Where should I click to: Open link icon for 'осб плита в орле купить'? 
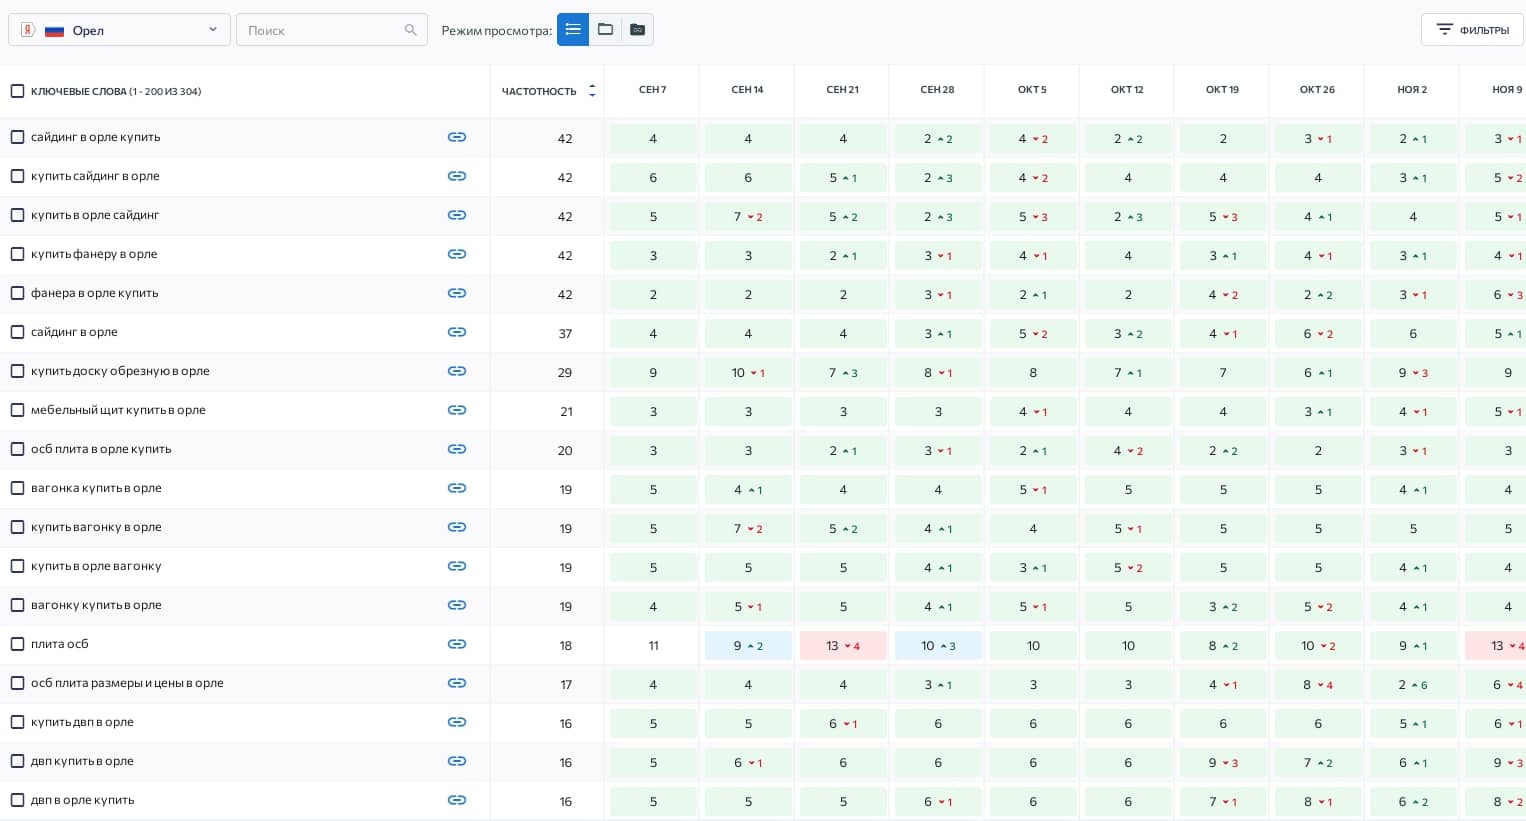pos(457,449)
